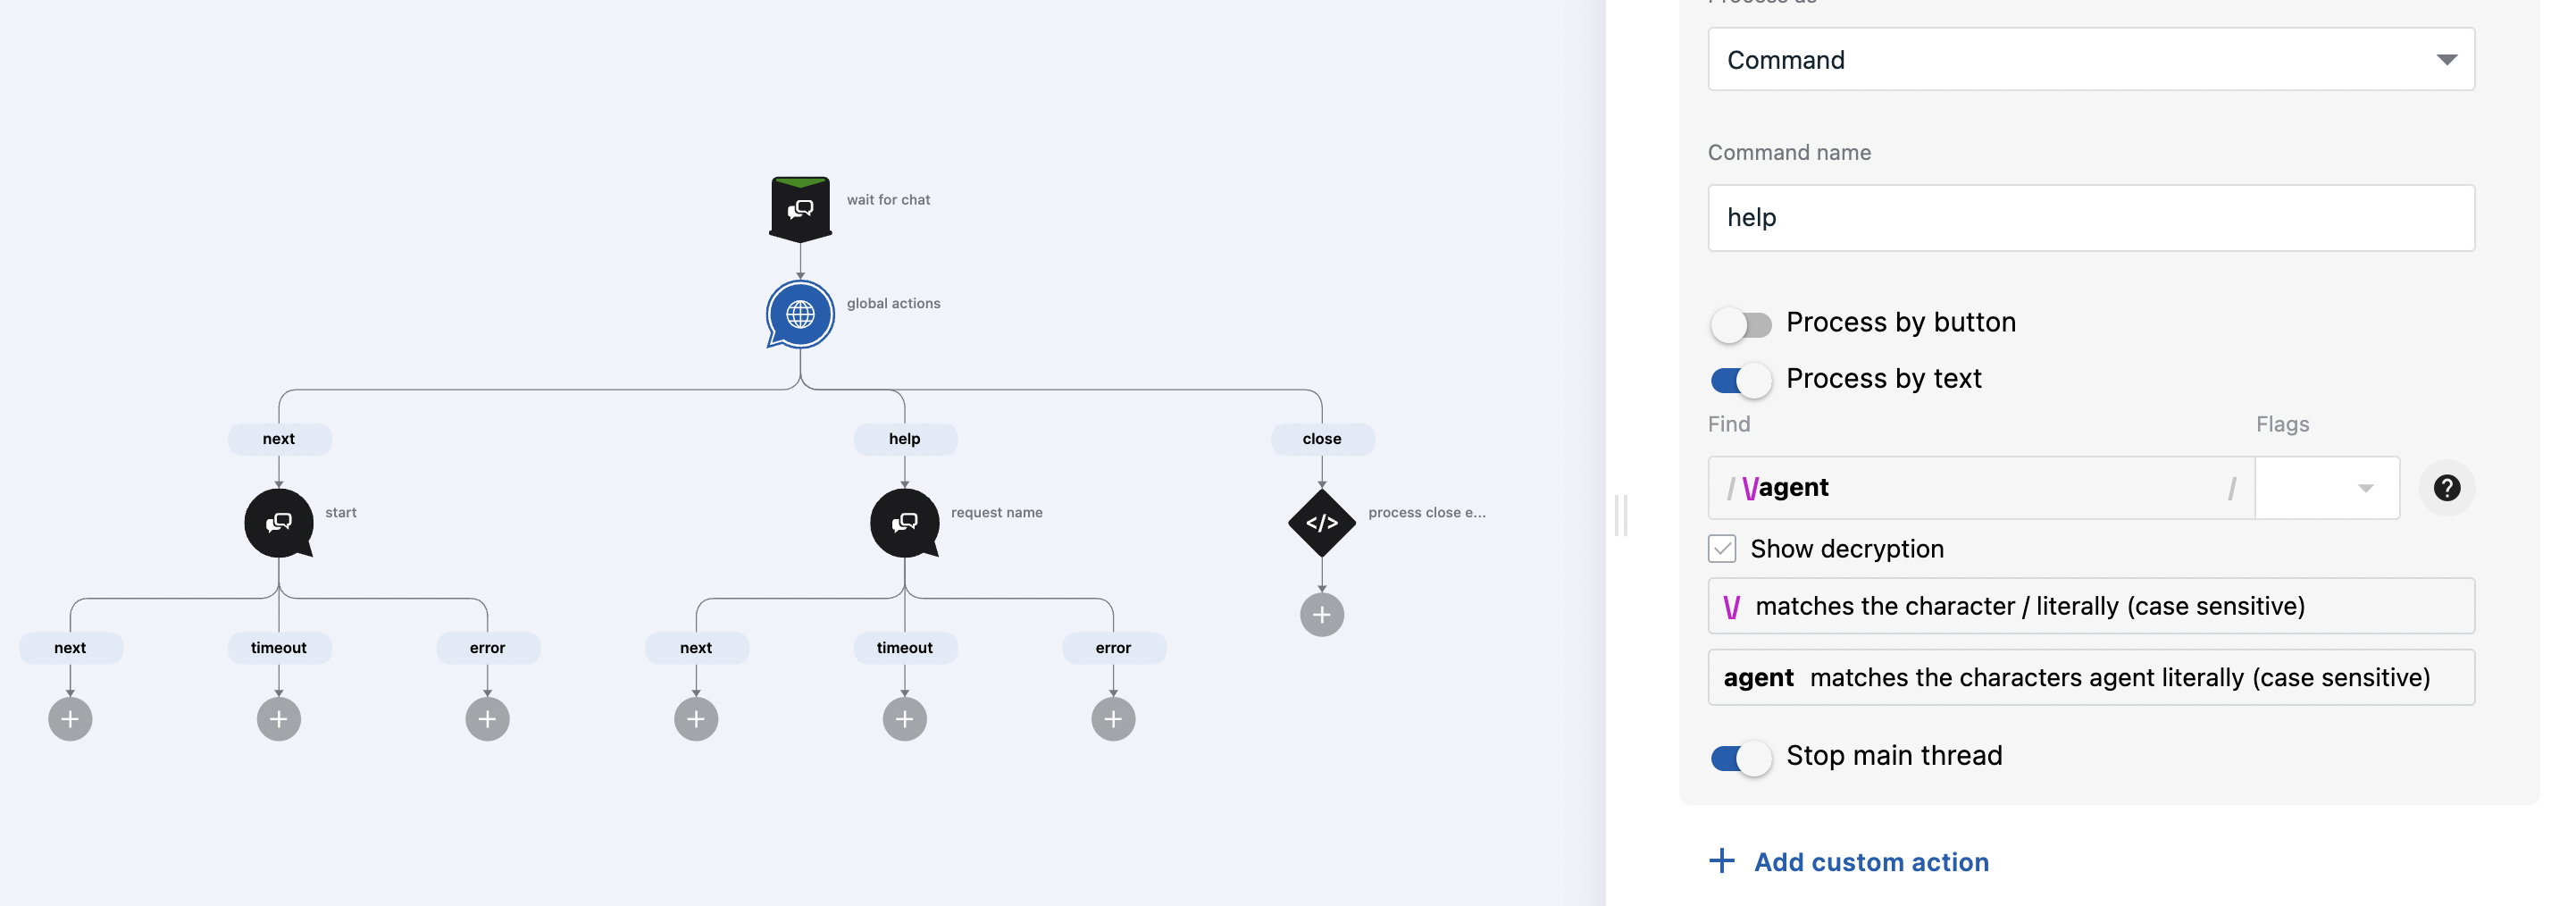The image size is (2576, 906).
Task: Select the request name chat node
Action: coord(905,522)
